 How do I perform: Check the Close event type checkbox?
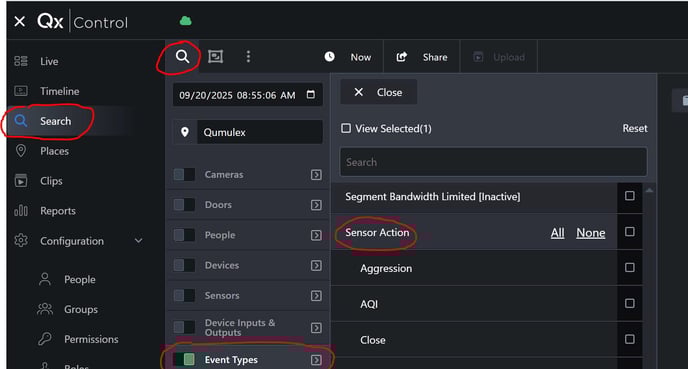coord(630,339)
